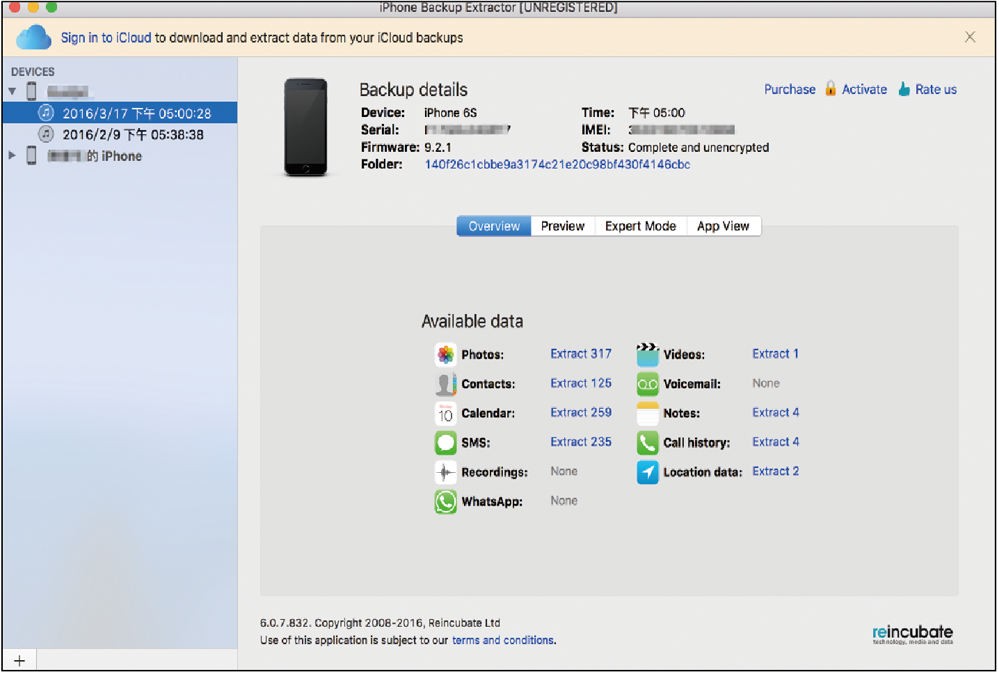The height and width of the screenshot is (675, 999).
Task: Click the Voicemail icon
Action: click(647, 384)
